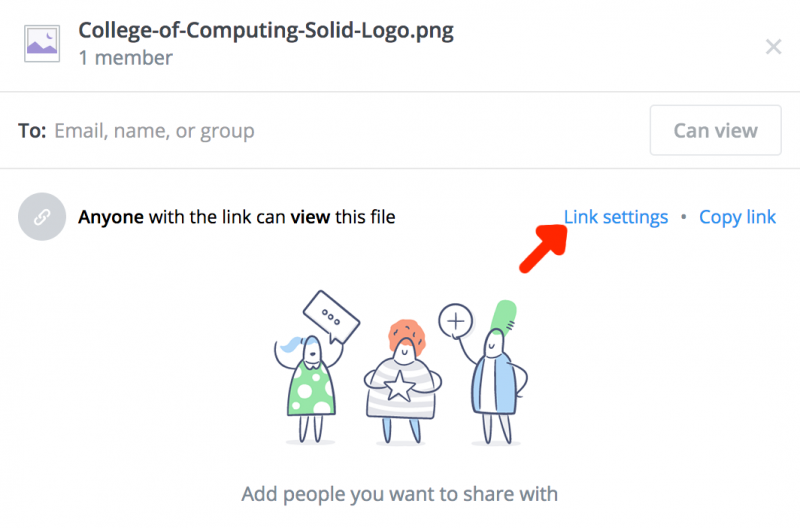The width and height of the screenshot is (800, 528).
Task: Click Add people you want to share with
Action: 399,494
